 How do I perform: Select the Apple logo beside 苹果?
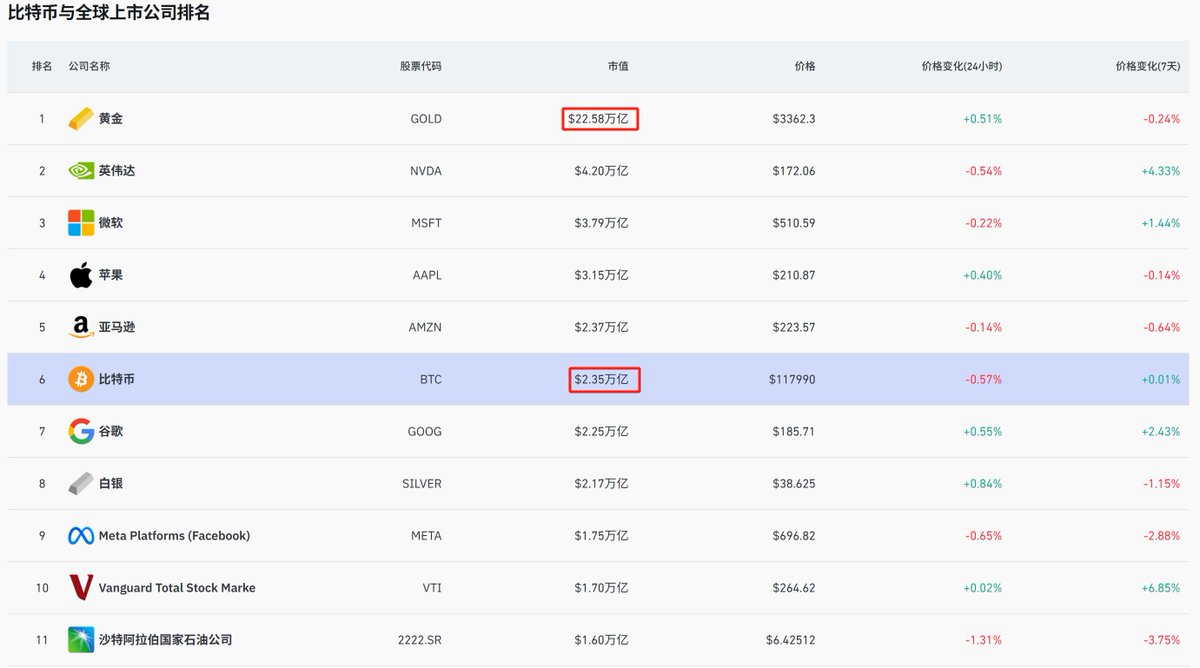(x=81, y=274)
